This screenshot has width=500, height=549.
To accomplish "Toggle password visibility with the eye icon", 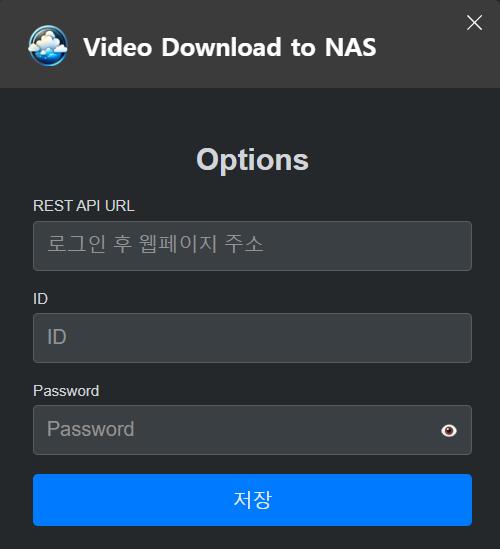I will pyautogui.click(x=449, y=430).
